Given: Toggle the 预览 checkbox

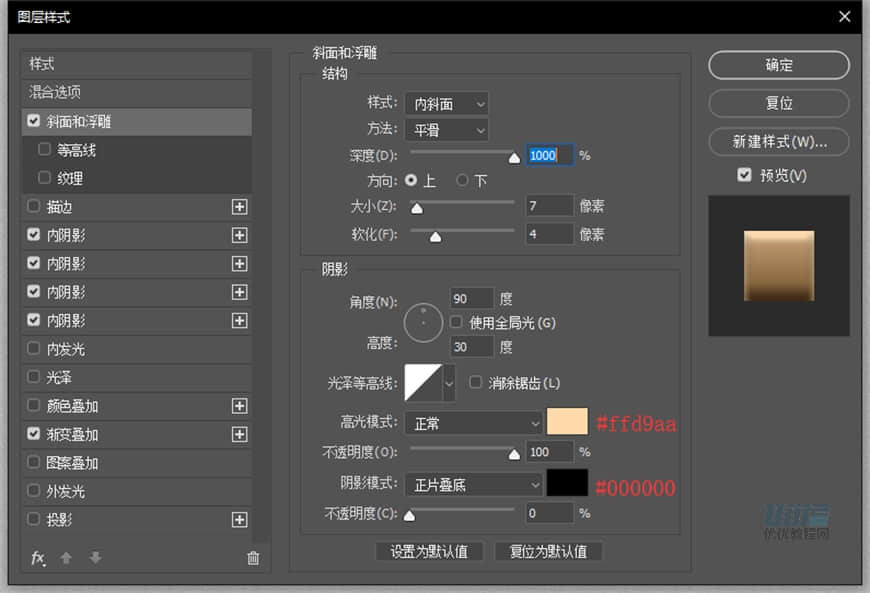Looking at the screenshot, I should click(743, 174).
